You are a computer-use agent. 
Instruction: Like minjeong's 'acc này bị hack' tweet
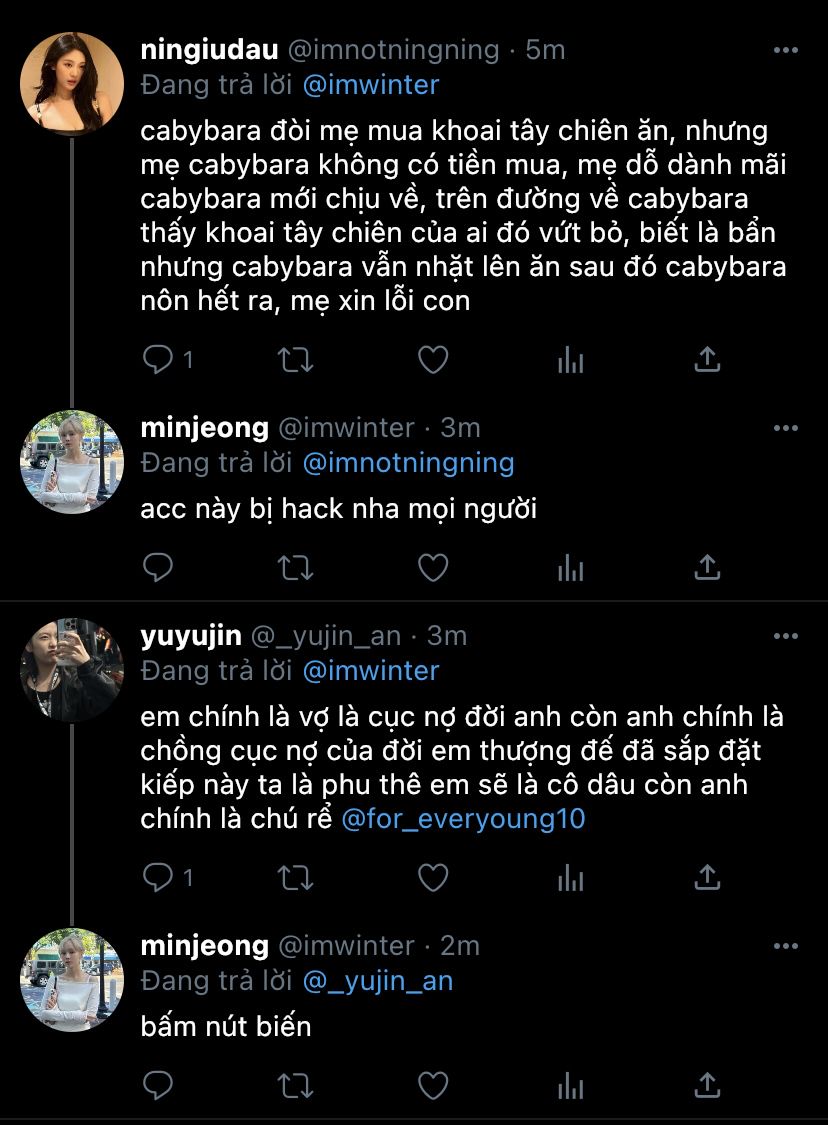click(432, 568)
